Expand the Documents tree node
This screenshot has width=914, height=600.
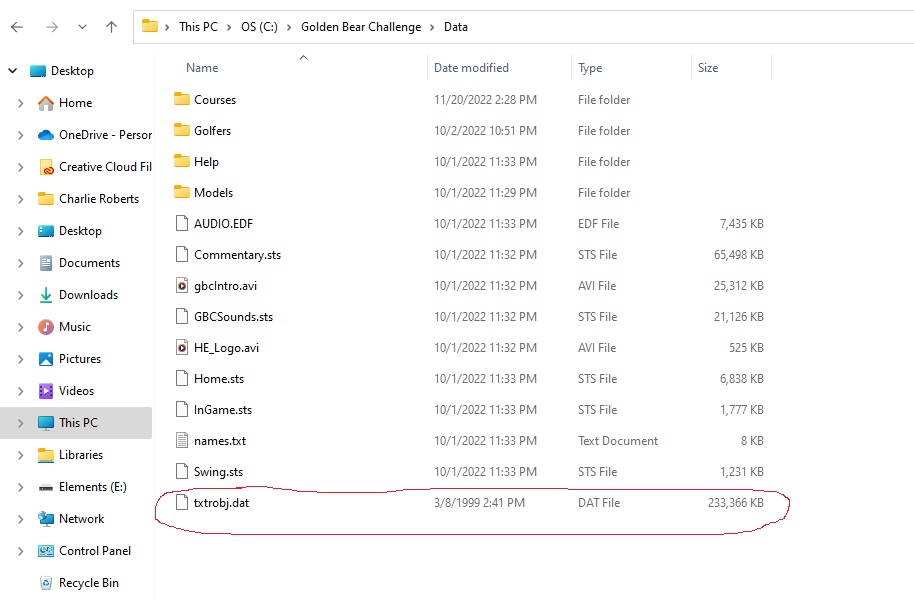pos(21,264)
